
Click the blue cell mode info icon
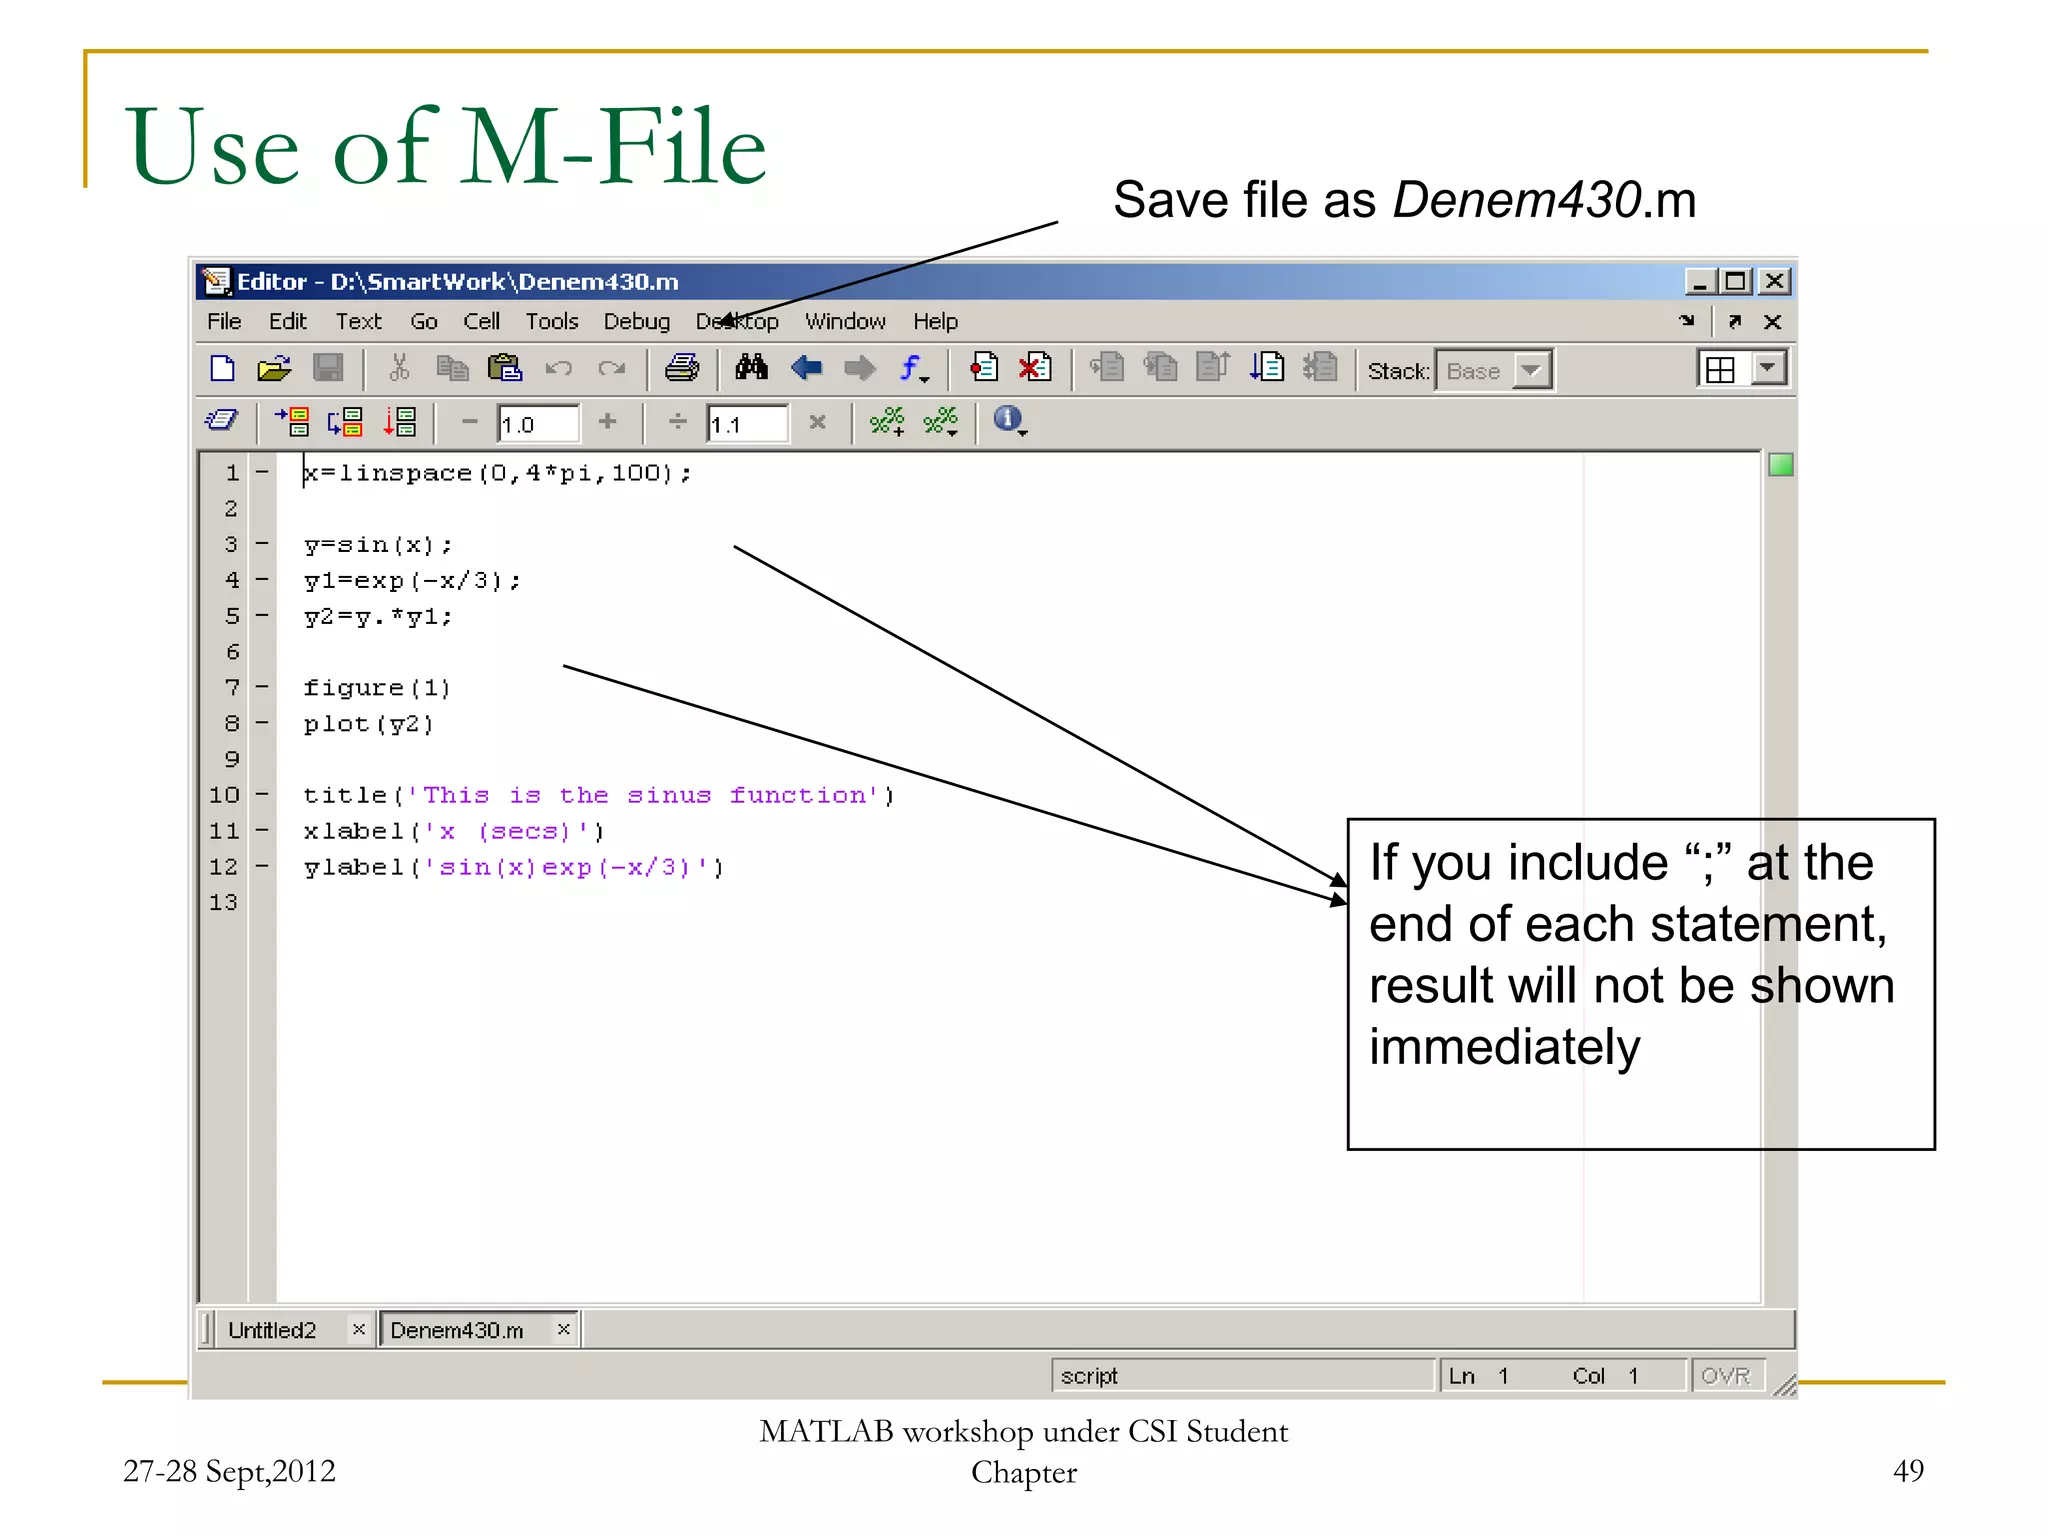click(x=1007, y=419)
